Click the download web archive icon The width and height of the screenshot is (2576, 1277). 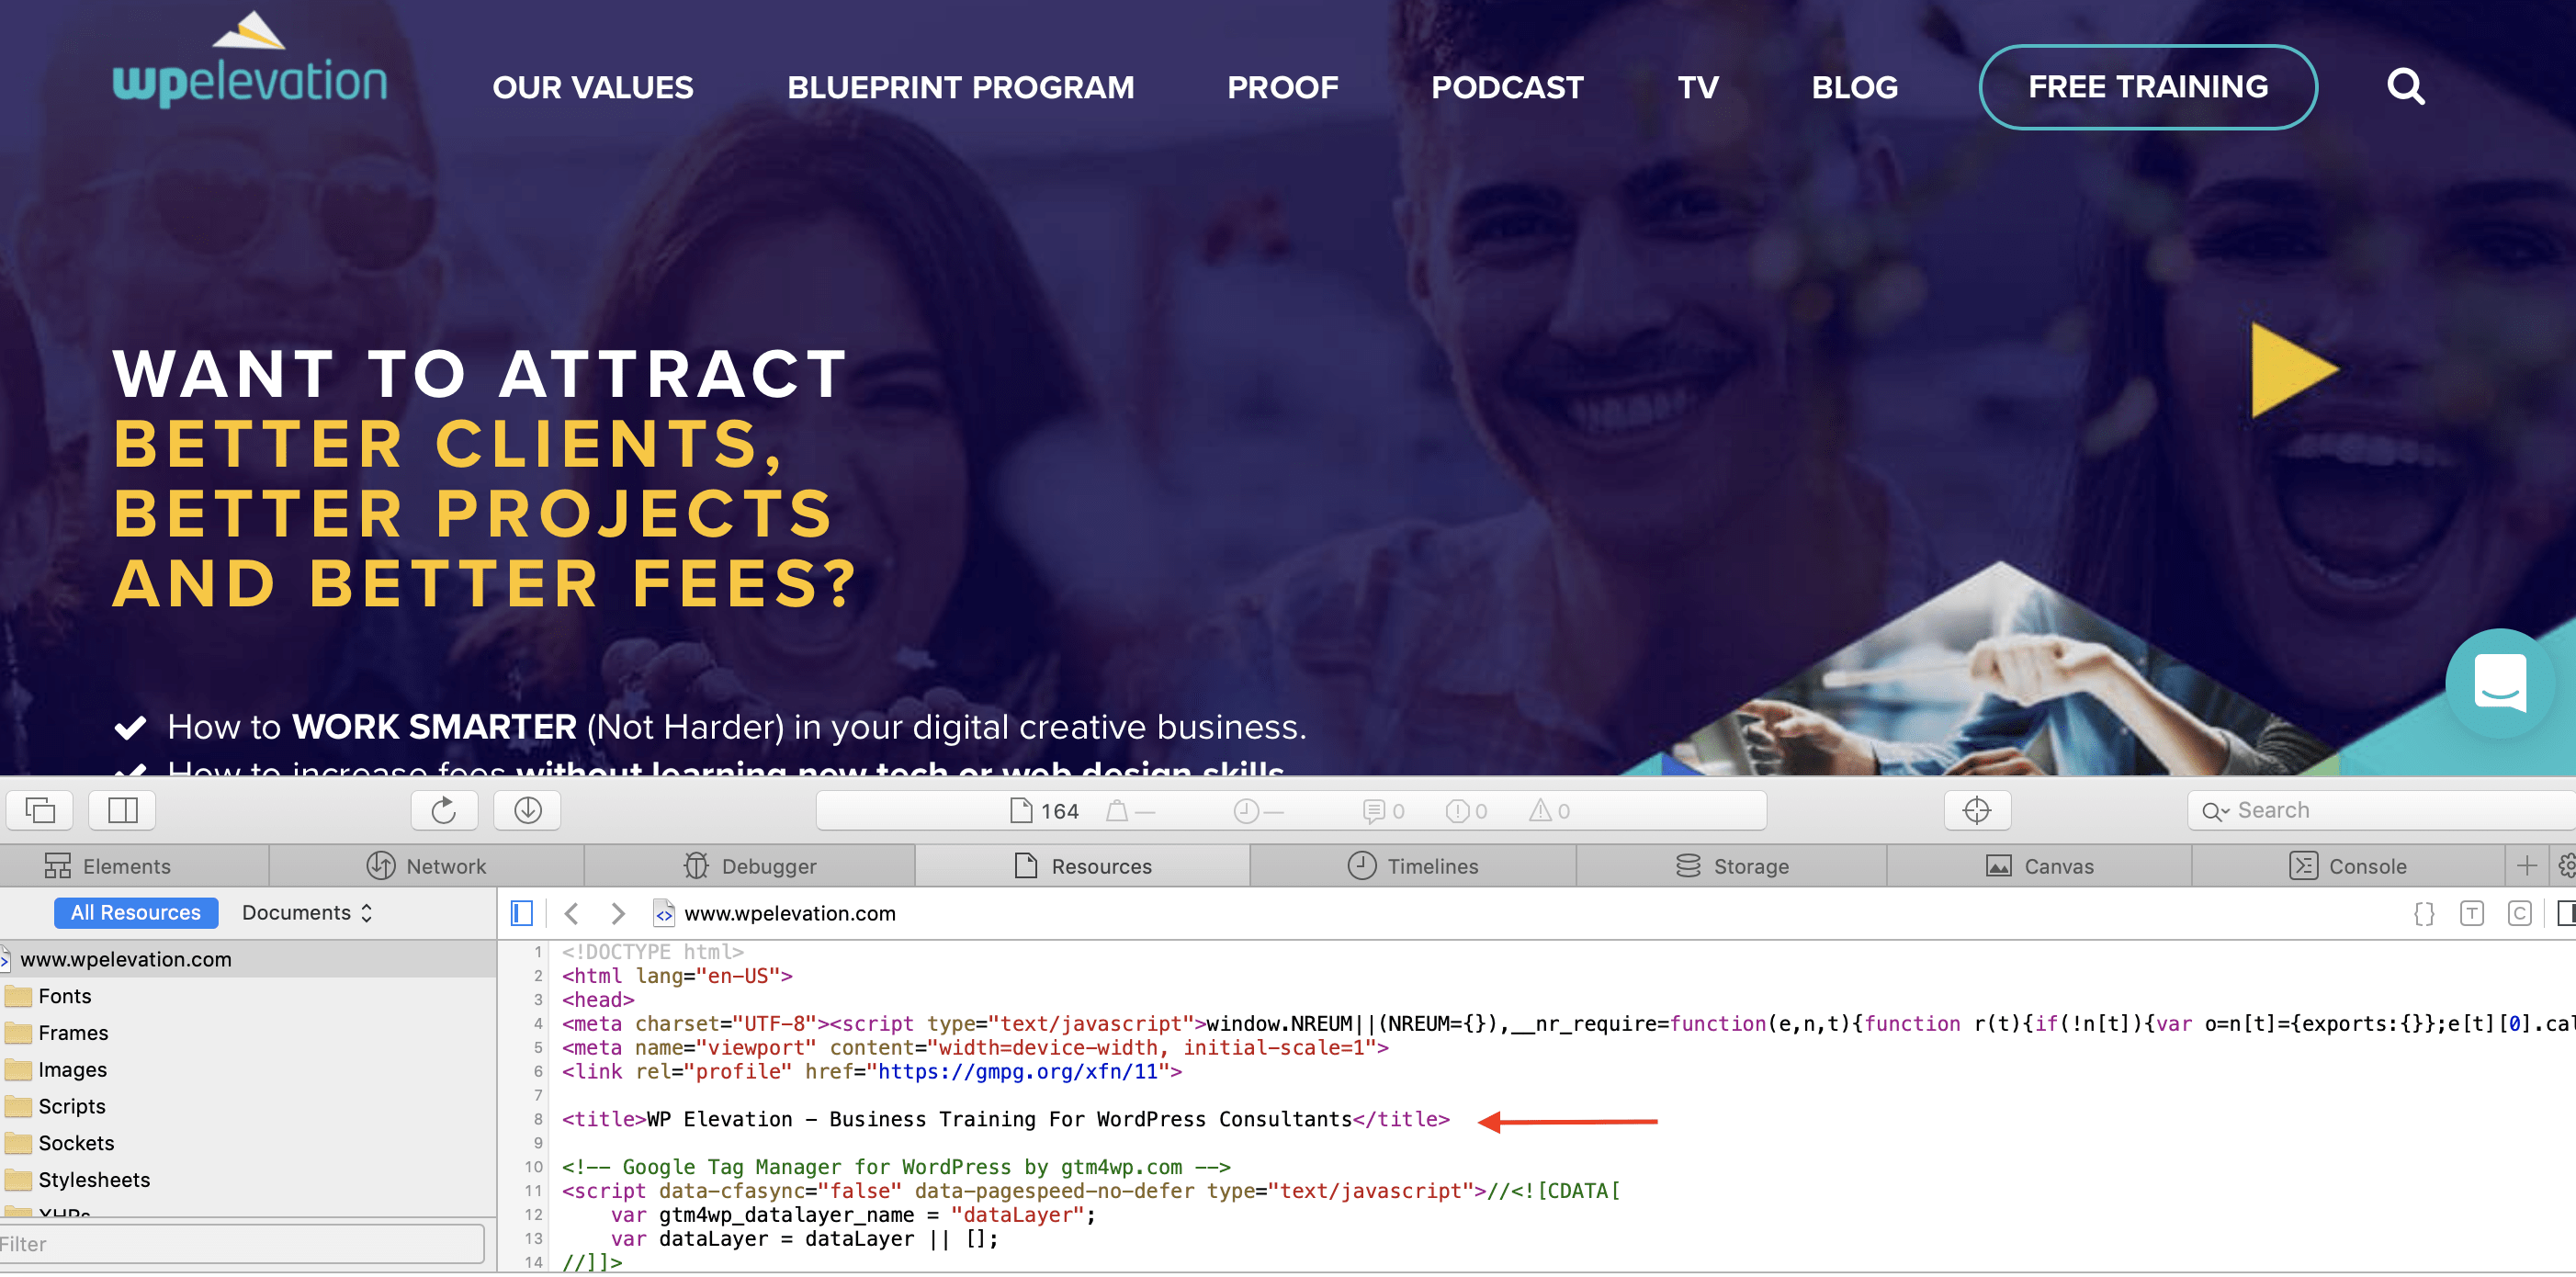pyautogui.click(x=527, y=809)
